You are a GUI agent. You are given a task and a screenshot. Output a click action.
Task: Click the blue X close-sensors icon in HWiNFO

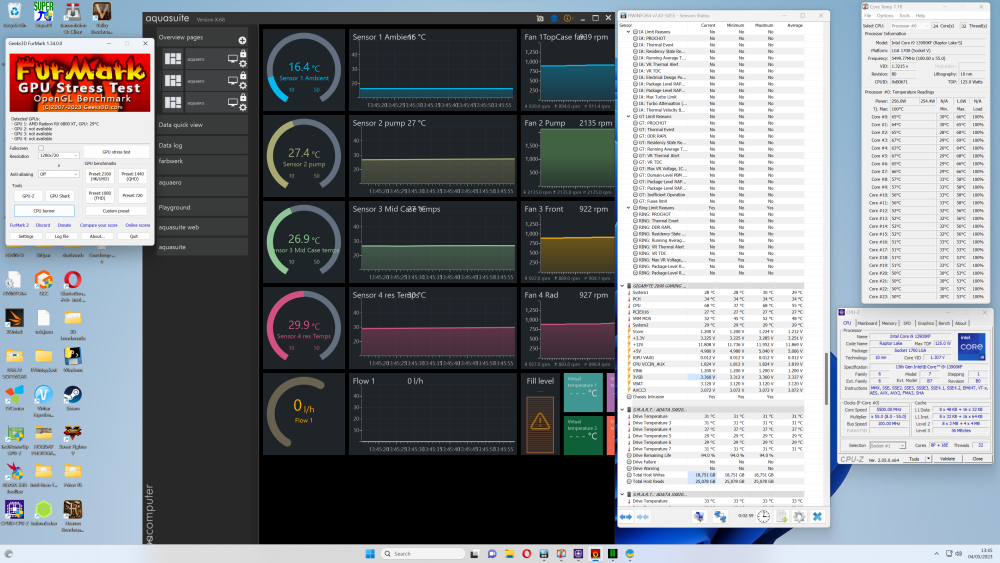click(817, 517)
